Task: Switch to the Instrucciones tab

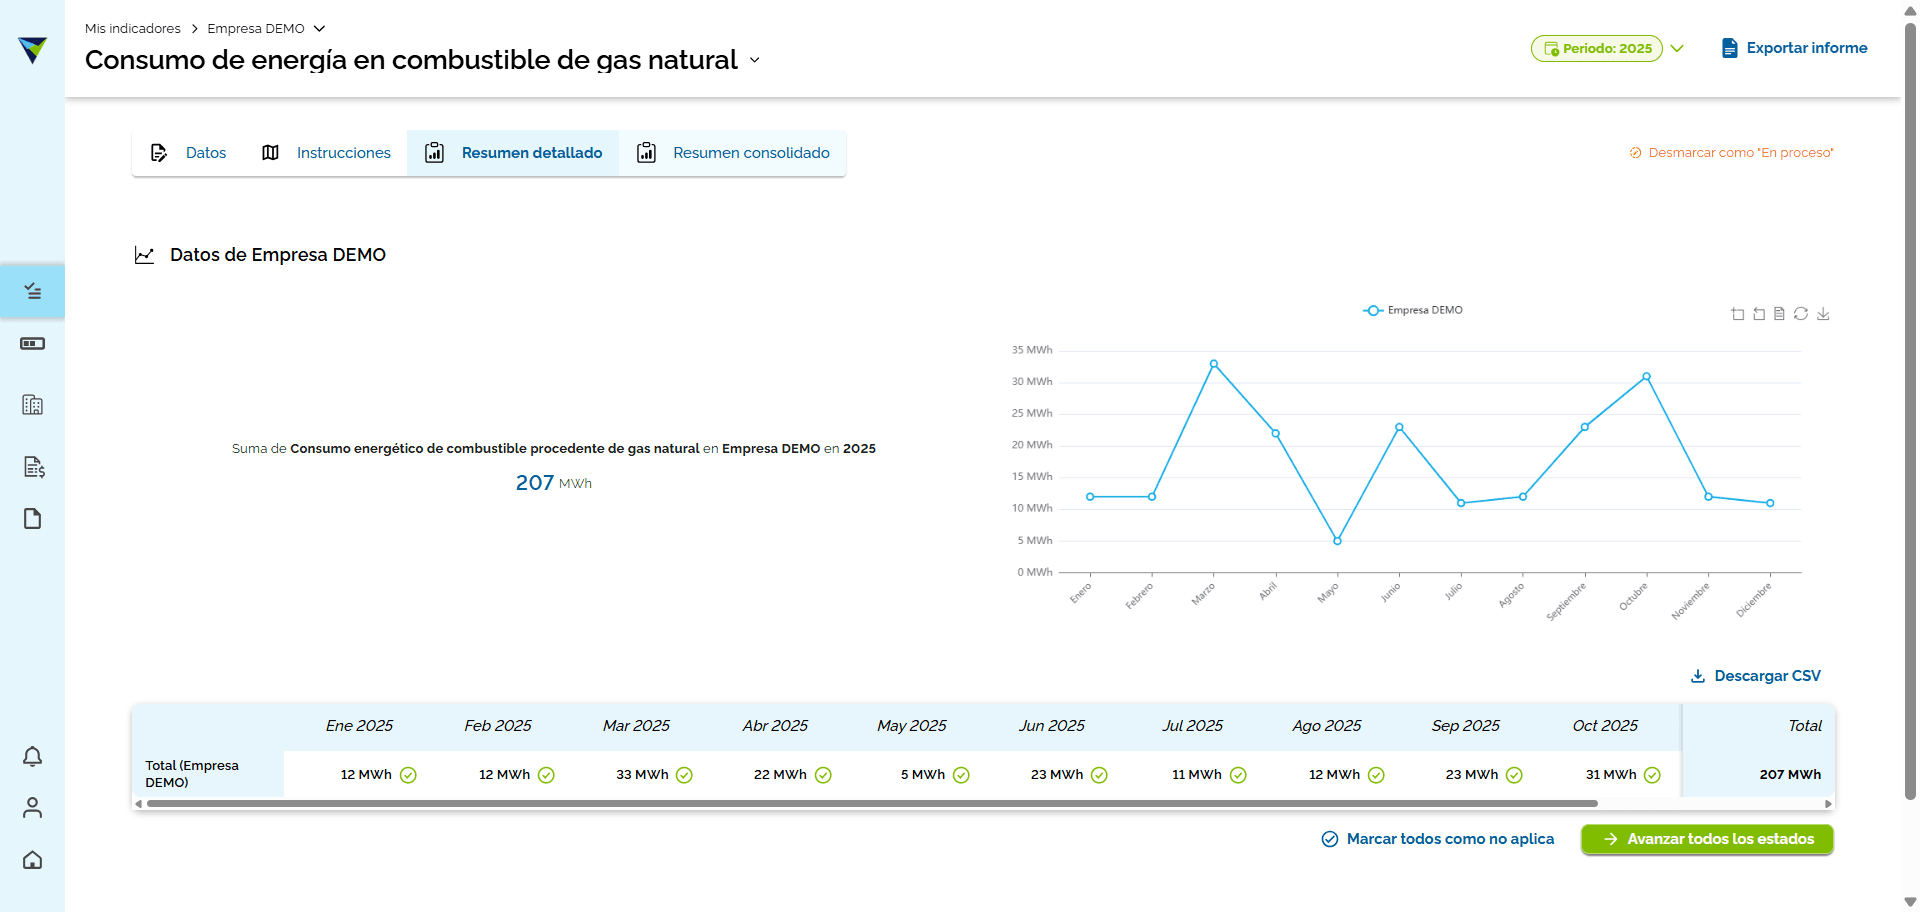Action: coord(326,153)
